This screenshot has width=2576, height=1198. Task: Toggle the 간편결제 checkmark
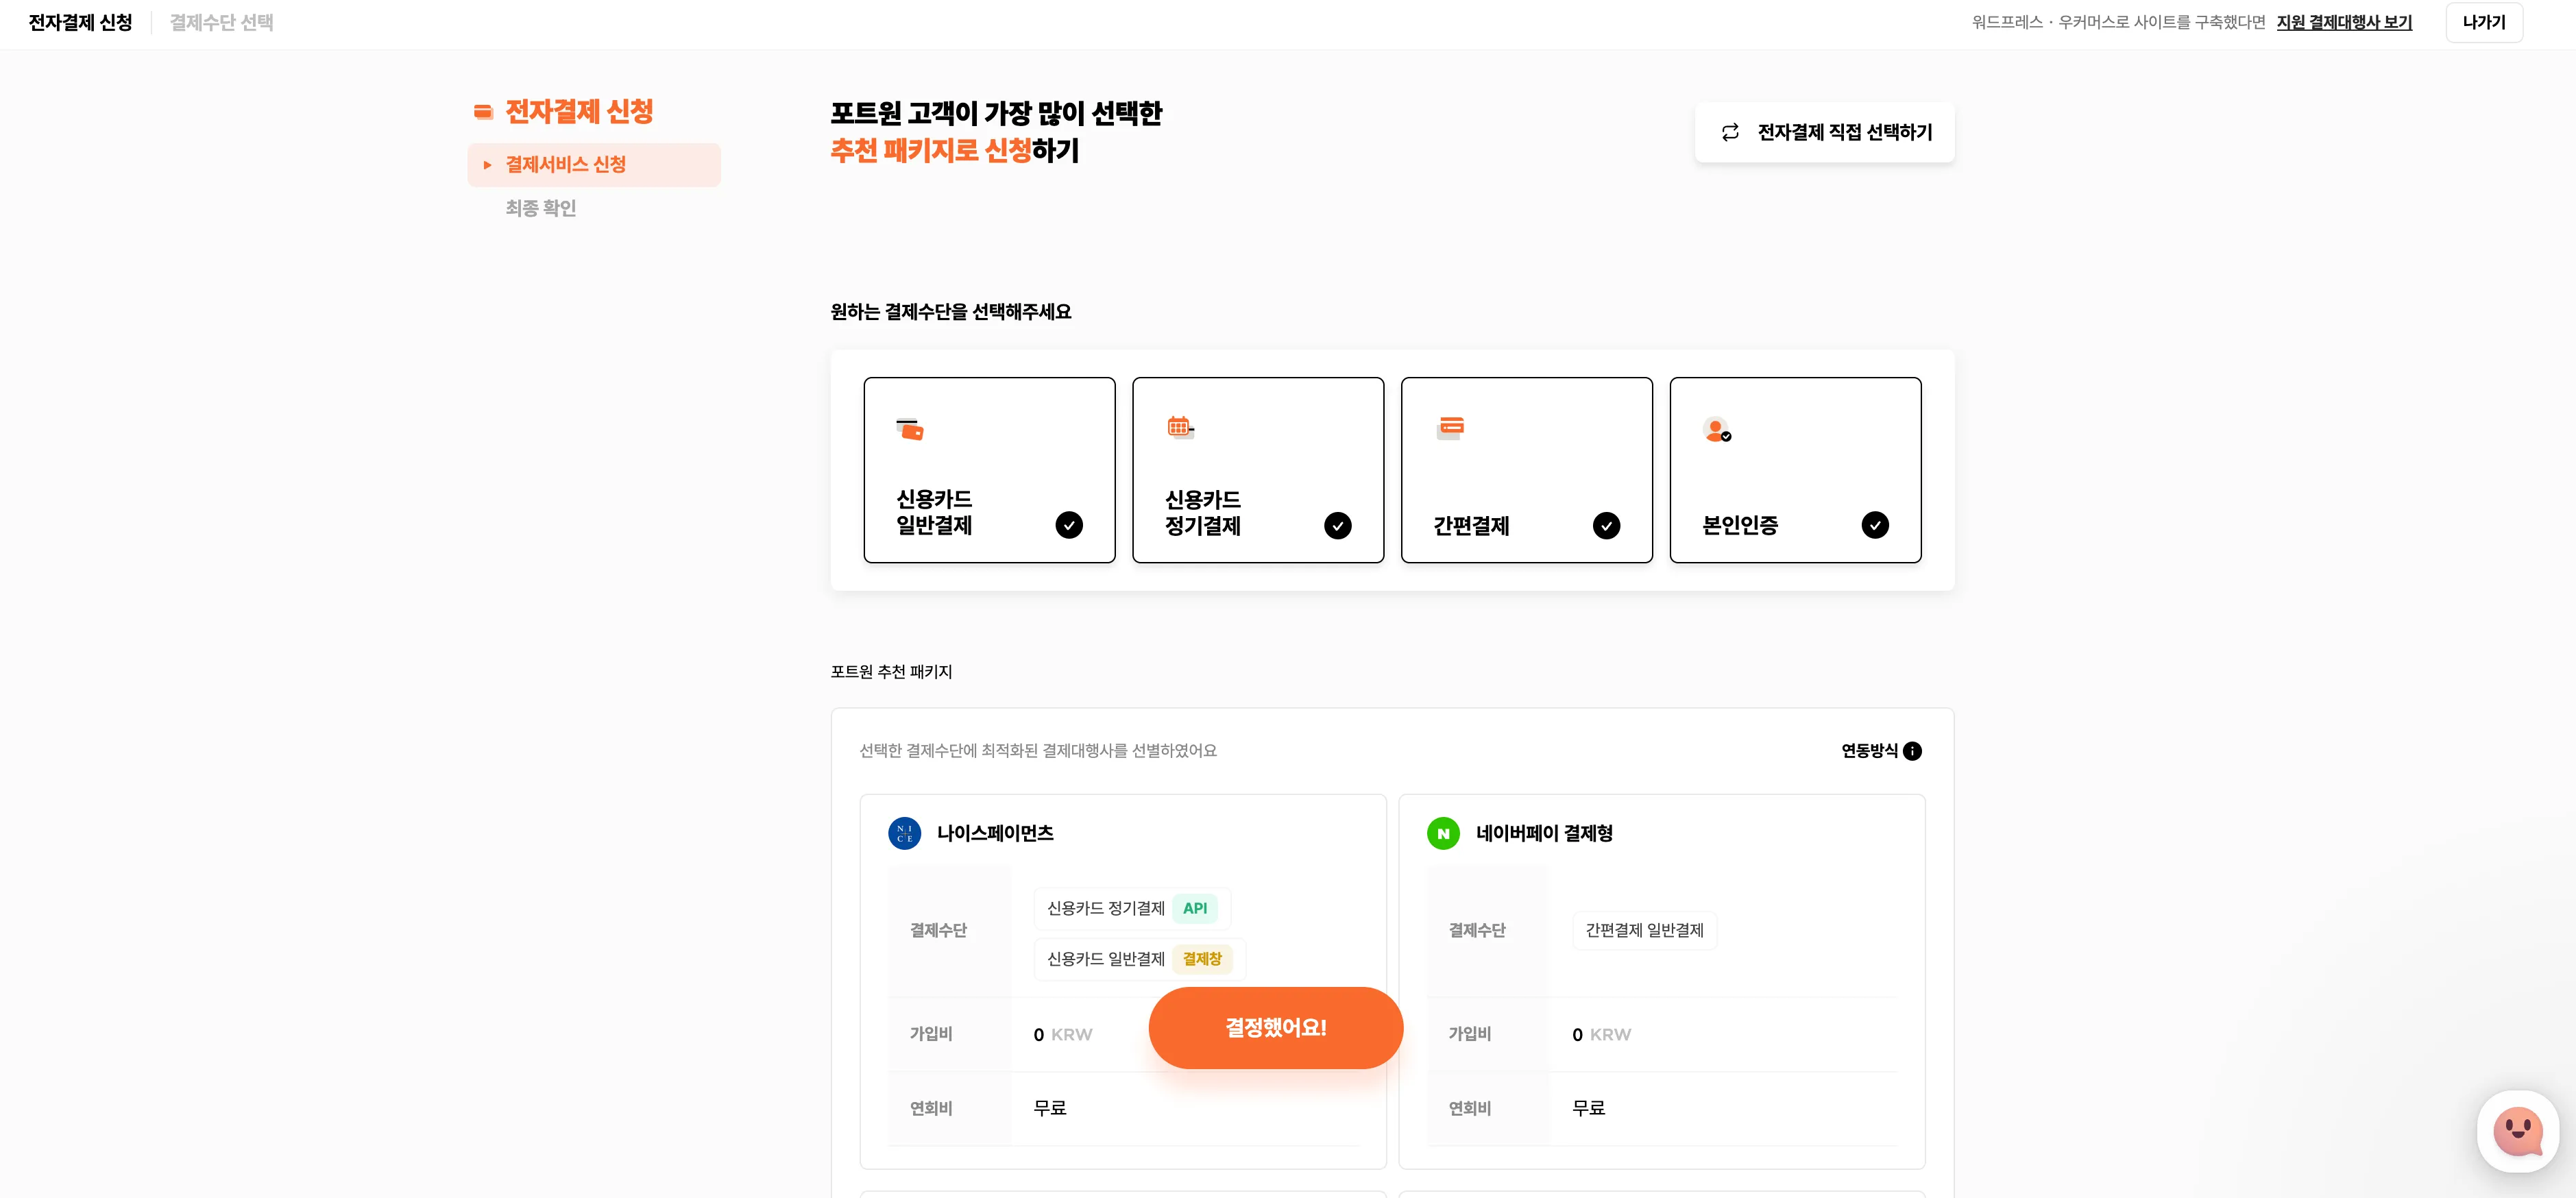[x=1606, y=525]
